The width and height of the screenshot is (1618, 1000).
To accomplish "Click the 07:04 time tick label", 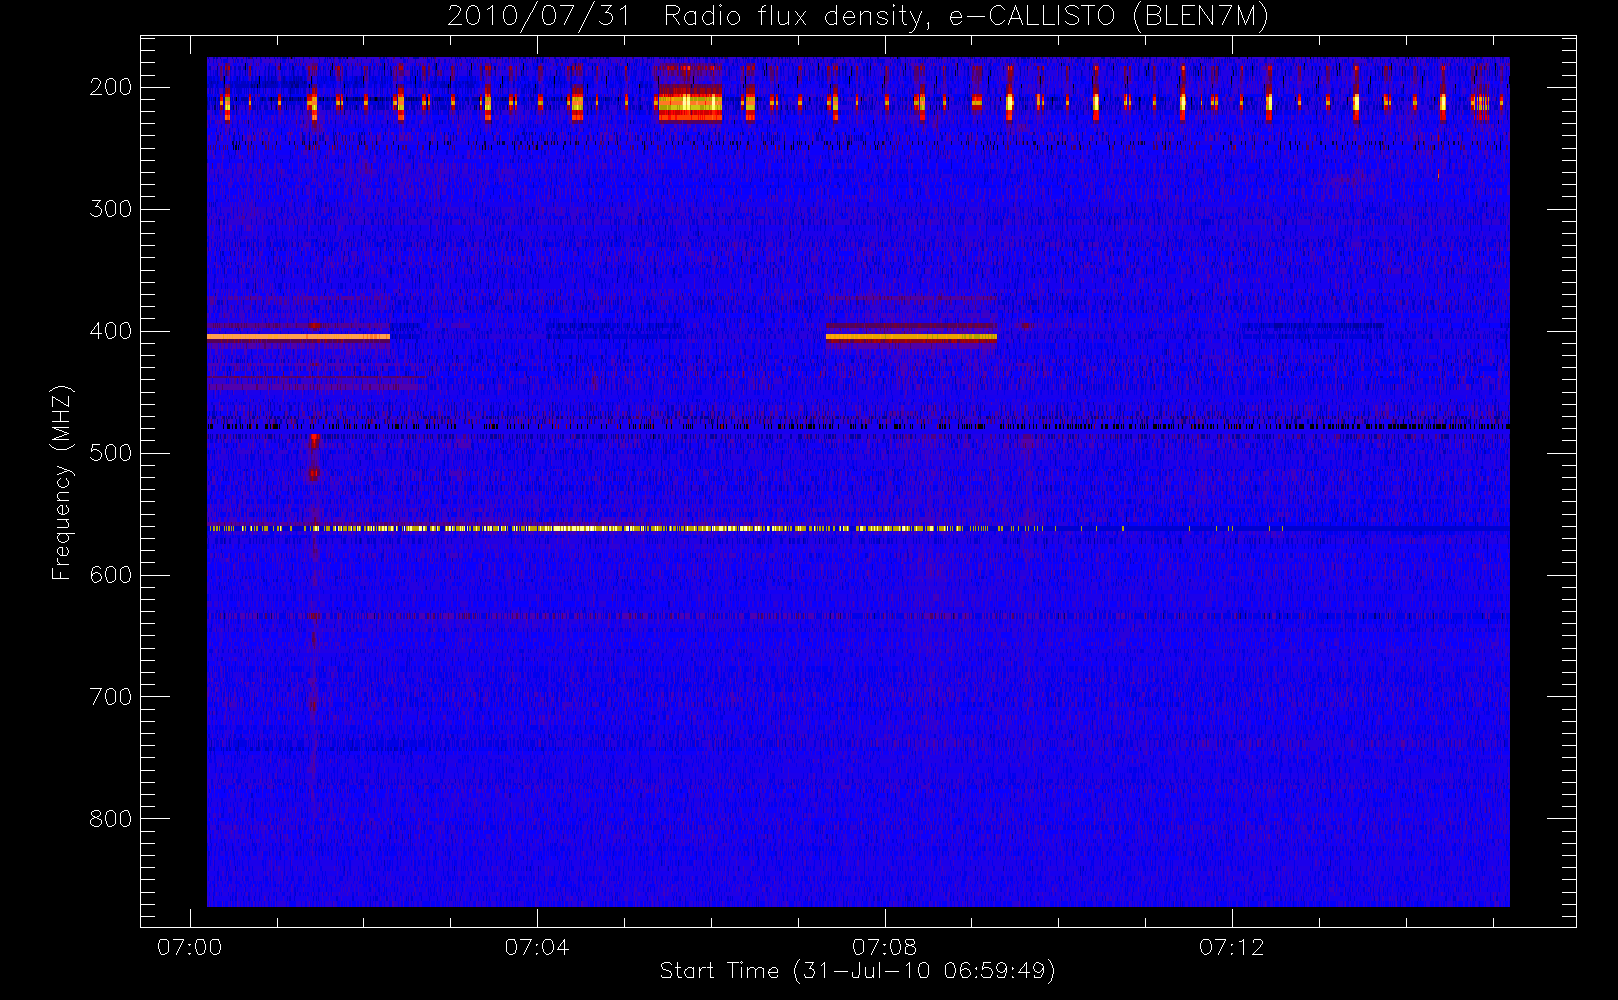I will pos(537,947).
